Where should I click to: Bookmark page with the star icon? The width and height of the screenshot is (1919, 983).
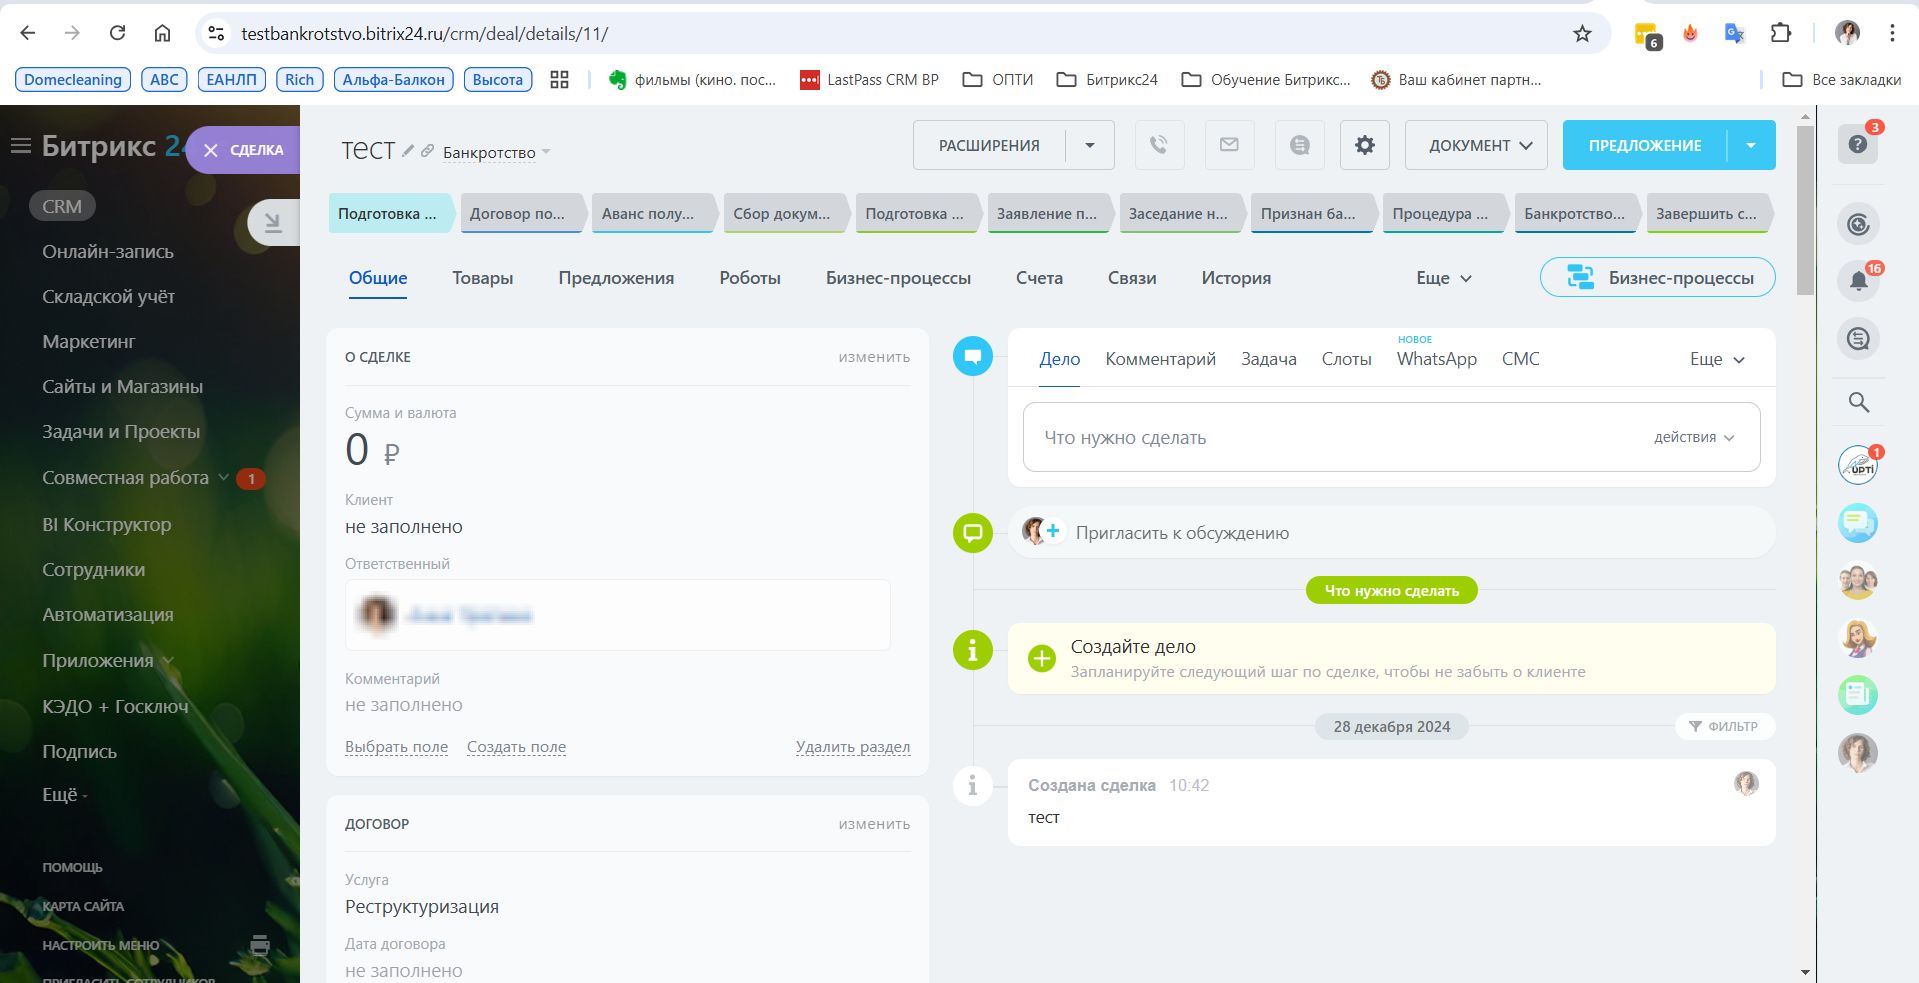click(x=1582, y=34)
